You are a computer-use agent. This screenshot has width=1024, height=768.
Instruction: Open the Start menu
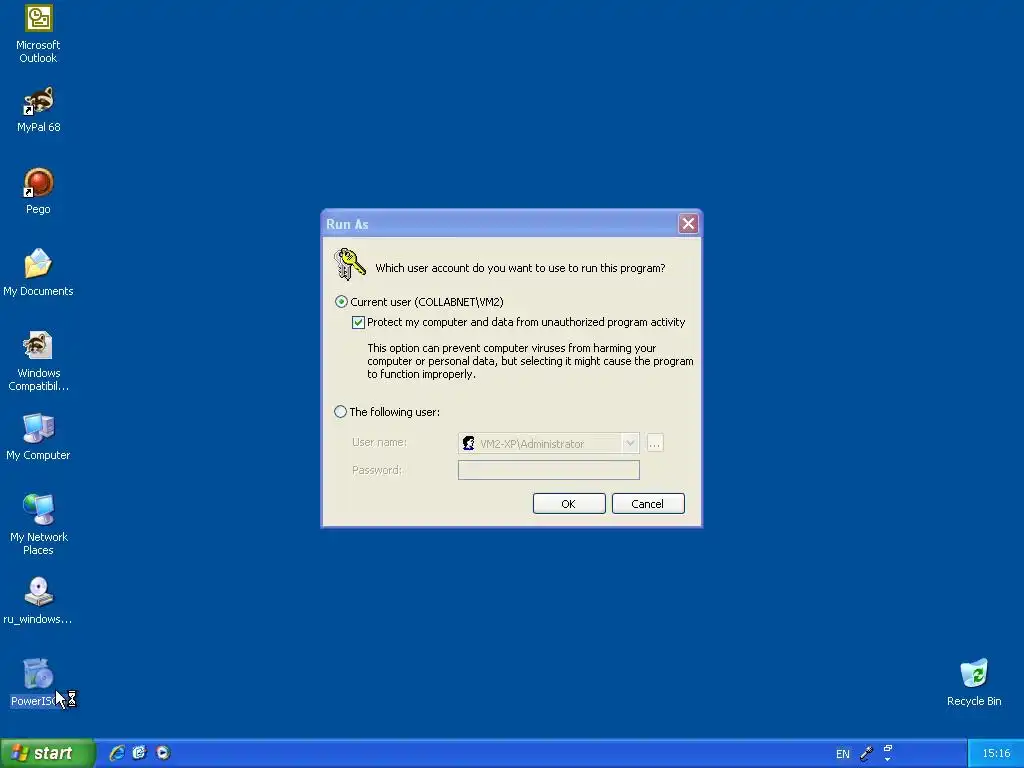(47, 753)
